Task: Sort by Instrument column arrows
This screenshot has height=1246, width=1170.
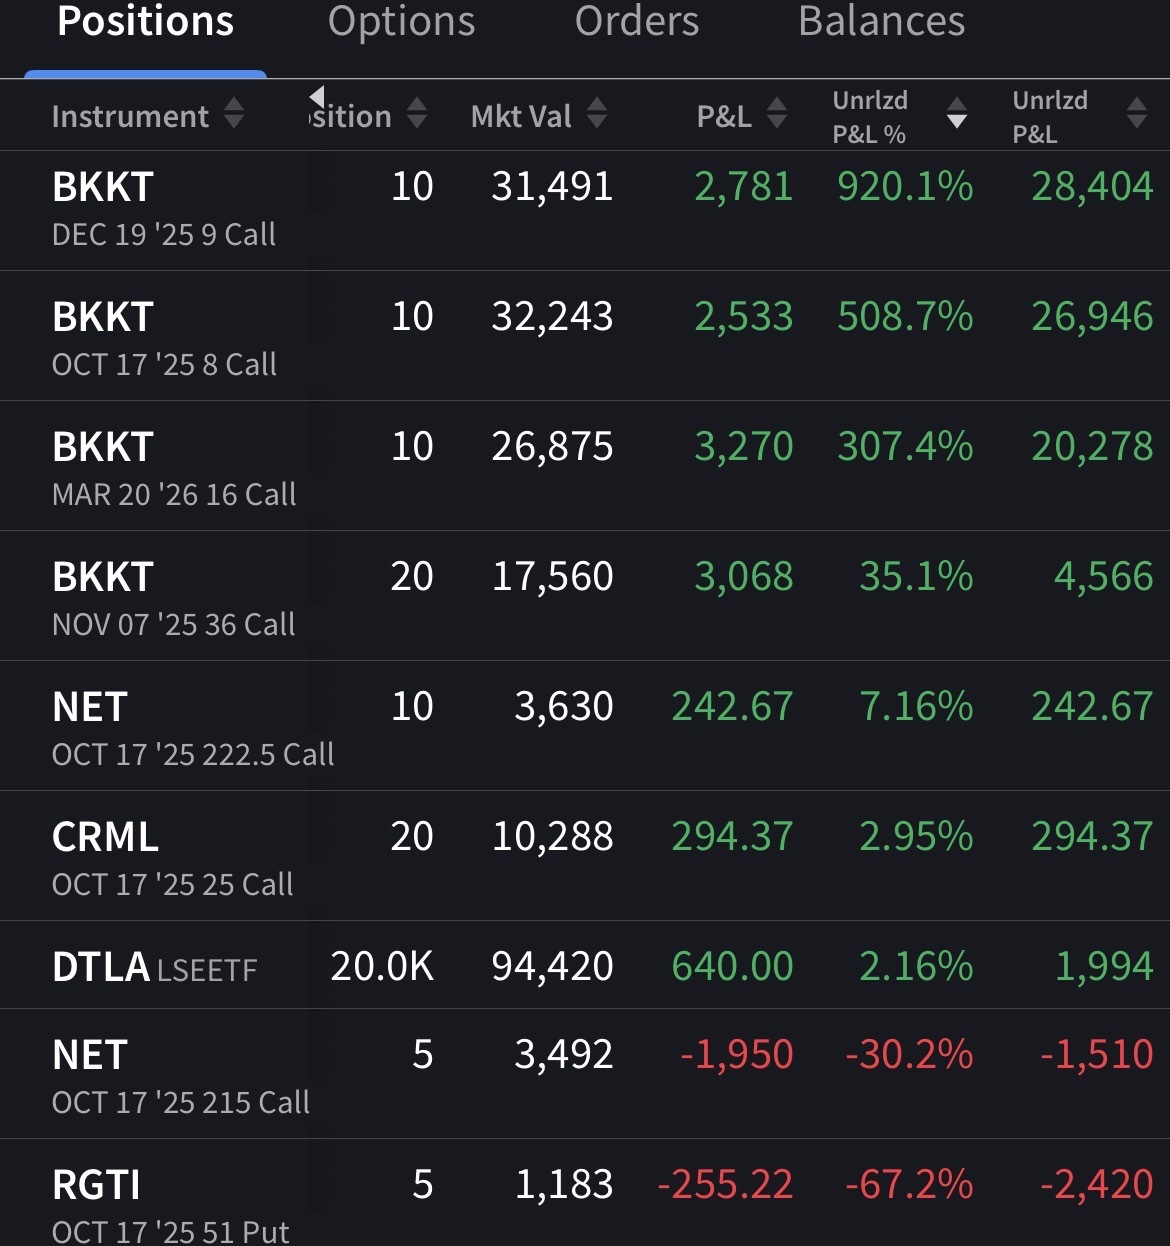Action: pyautogui.click(x=233, y=114)
